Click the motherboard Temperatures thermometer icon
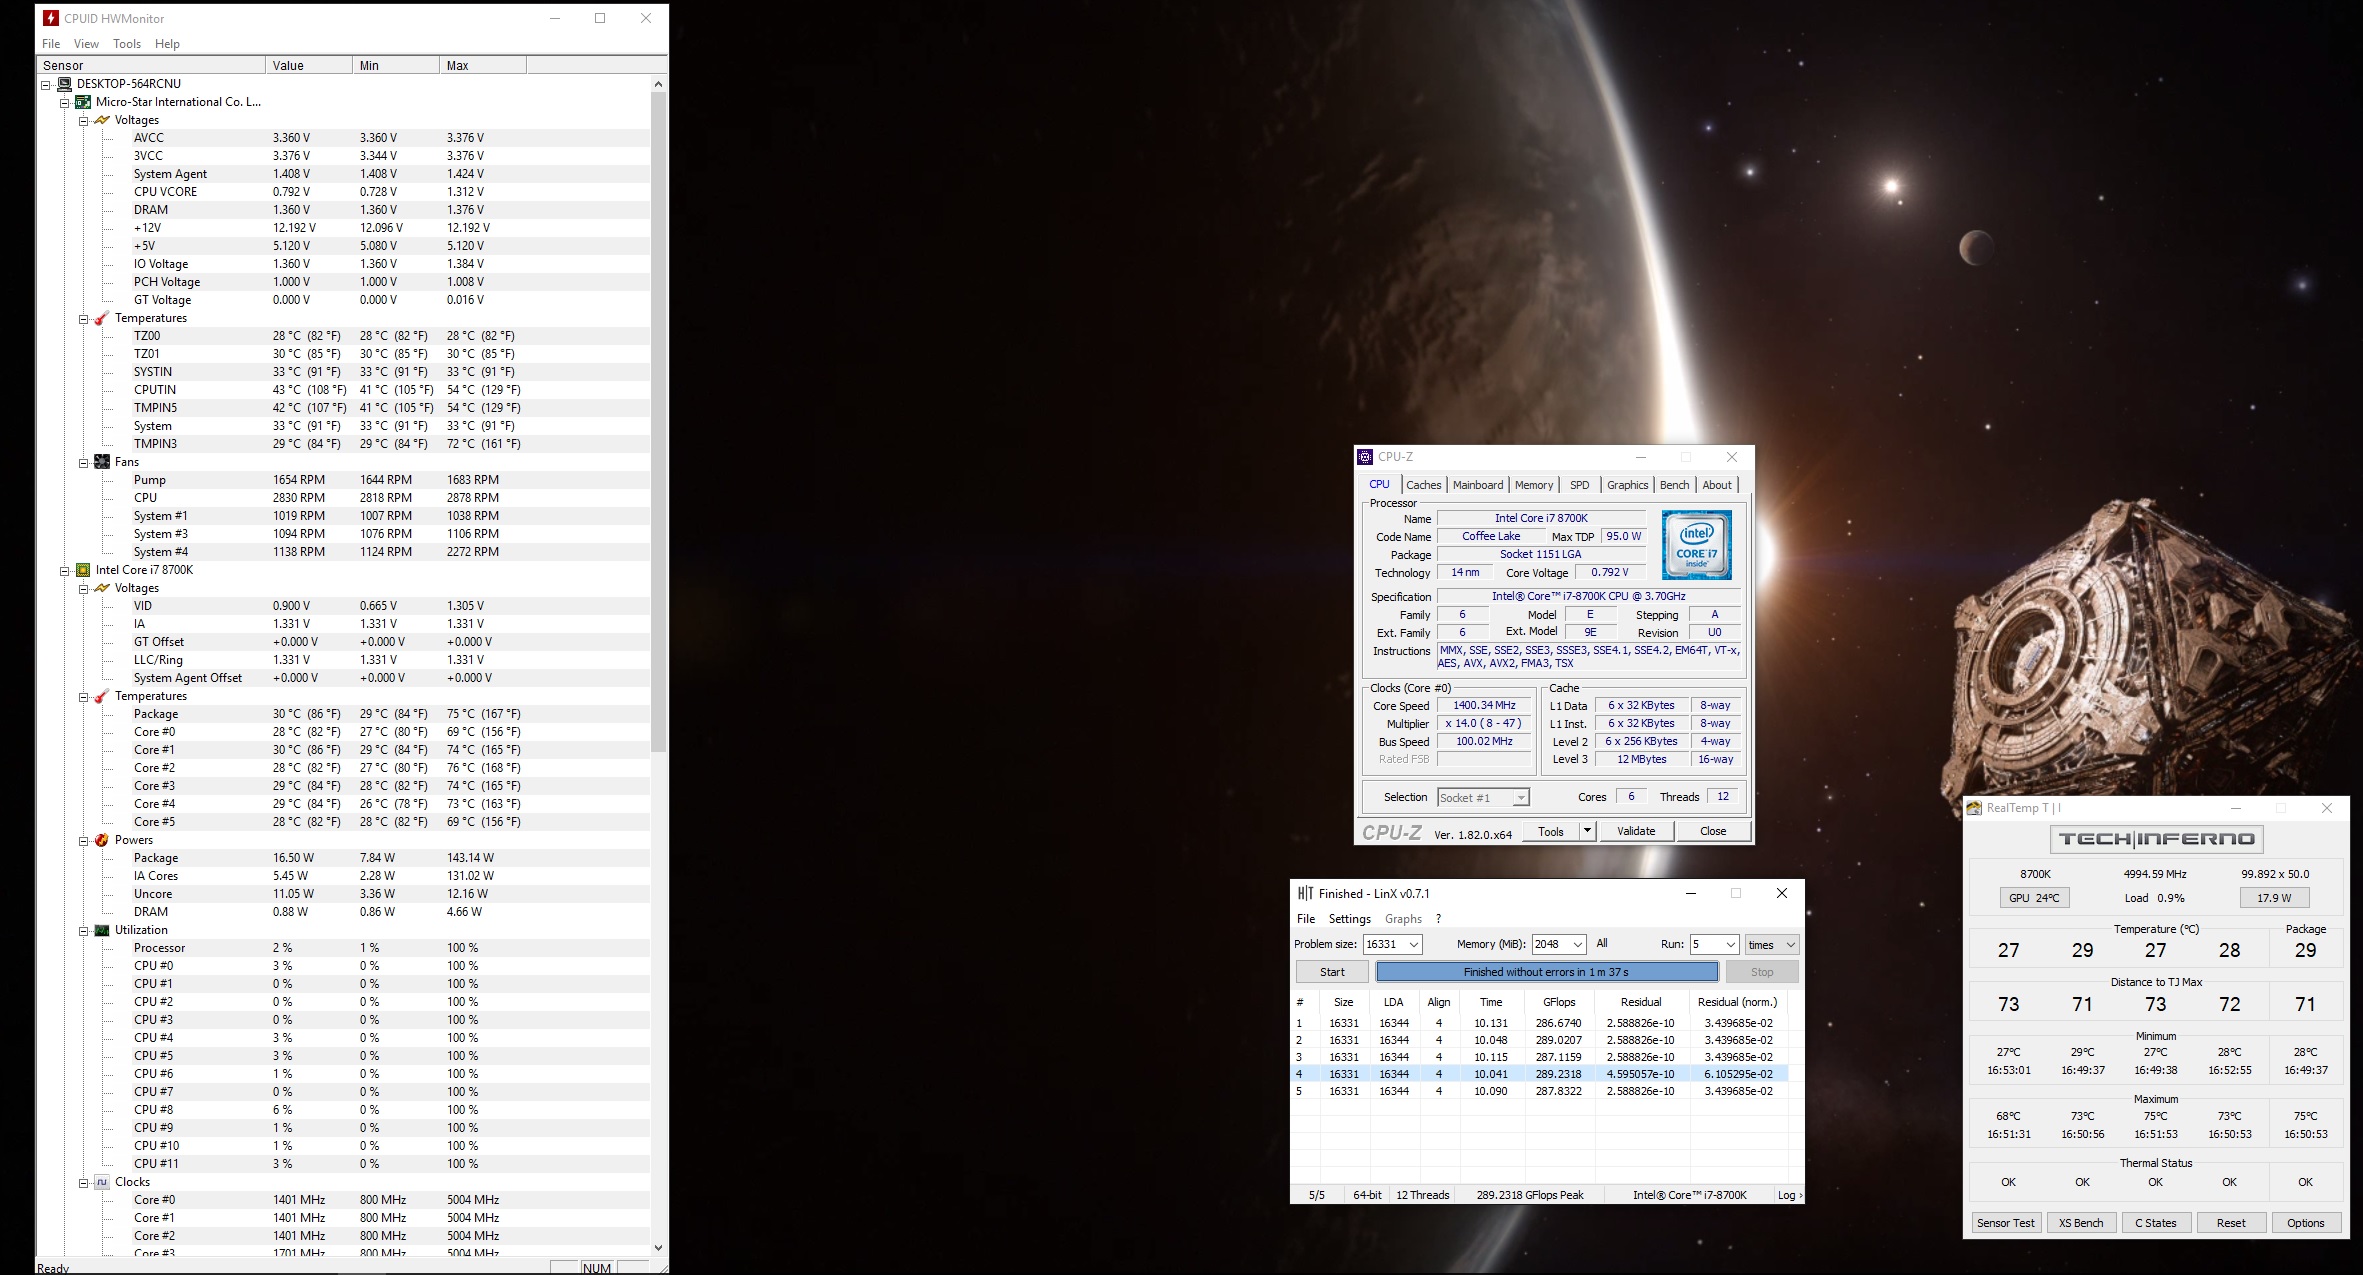 tap(101, 318)
